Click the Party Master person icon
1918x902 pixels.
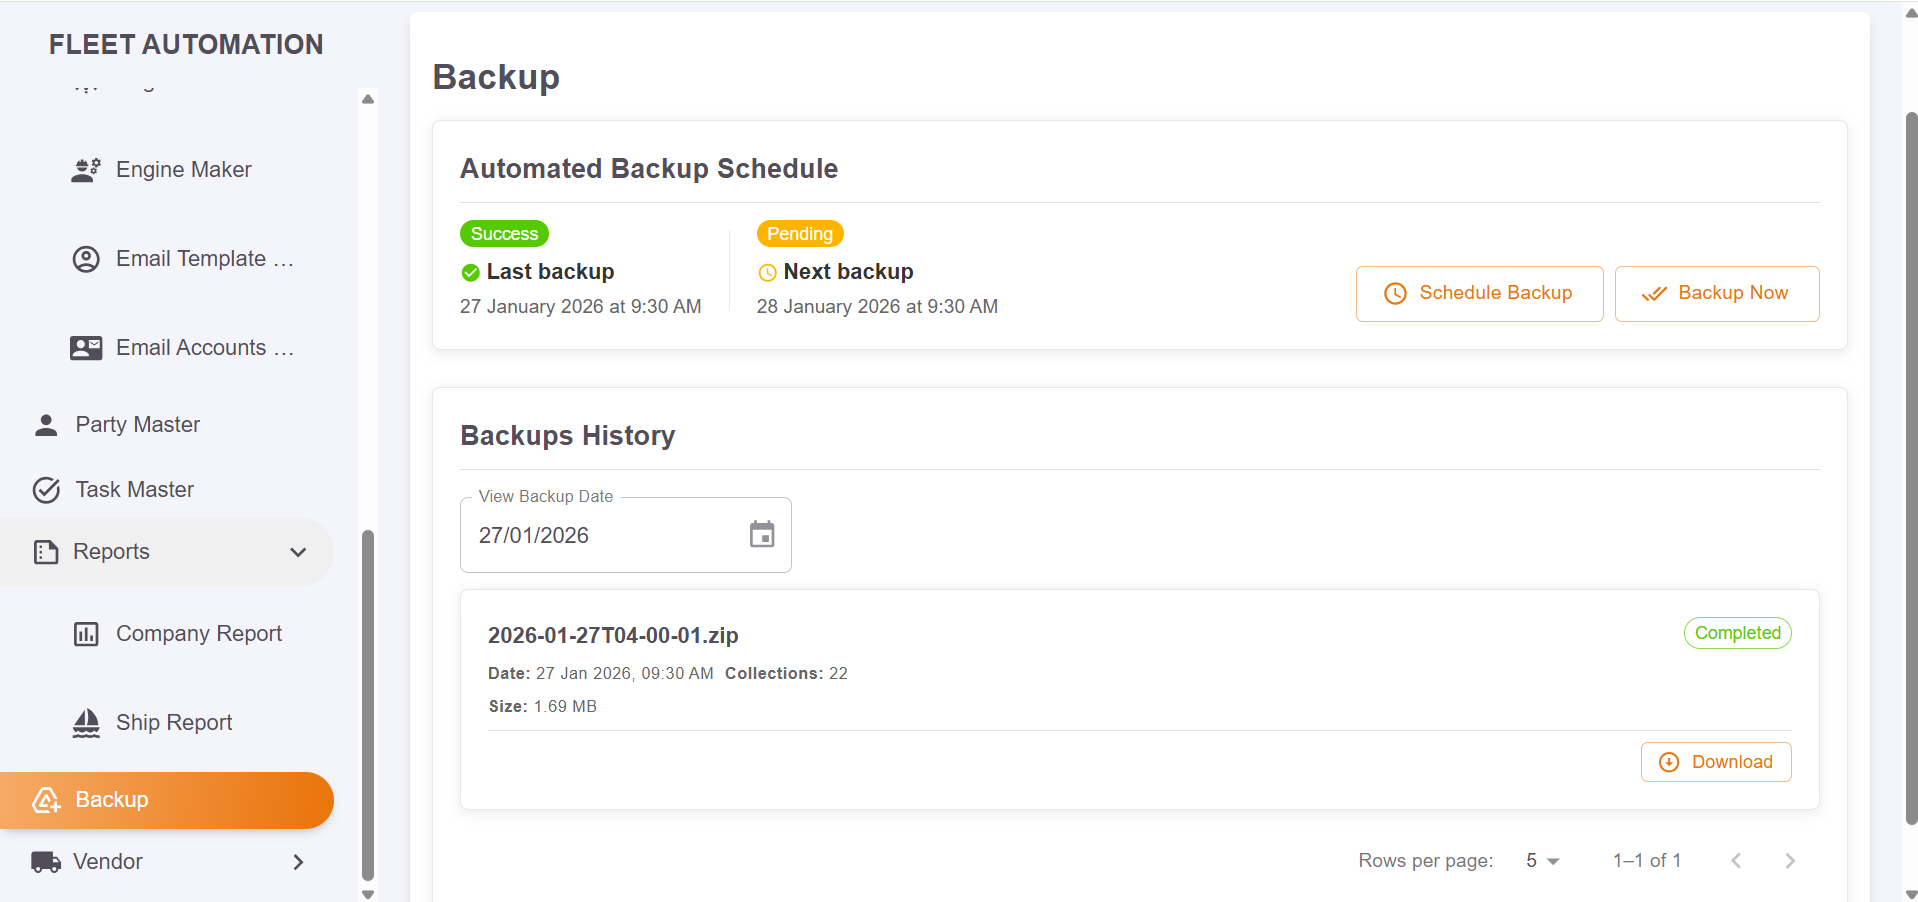pos(45,424)
